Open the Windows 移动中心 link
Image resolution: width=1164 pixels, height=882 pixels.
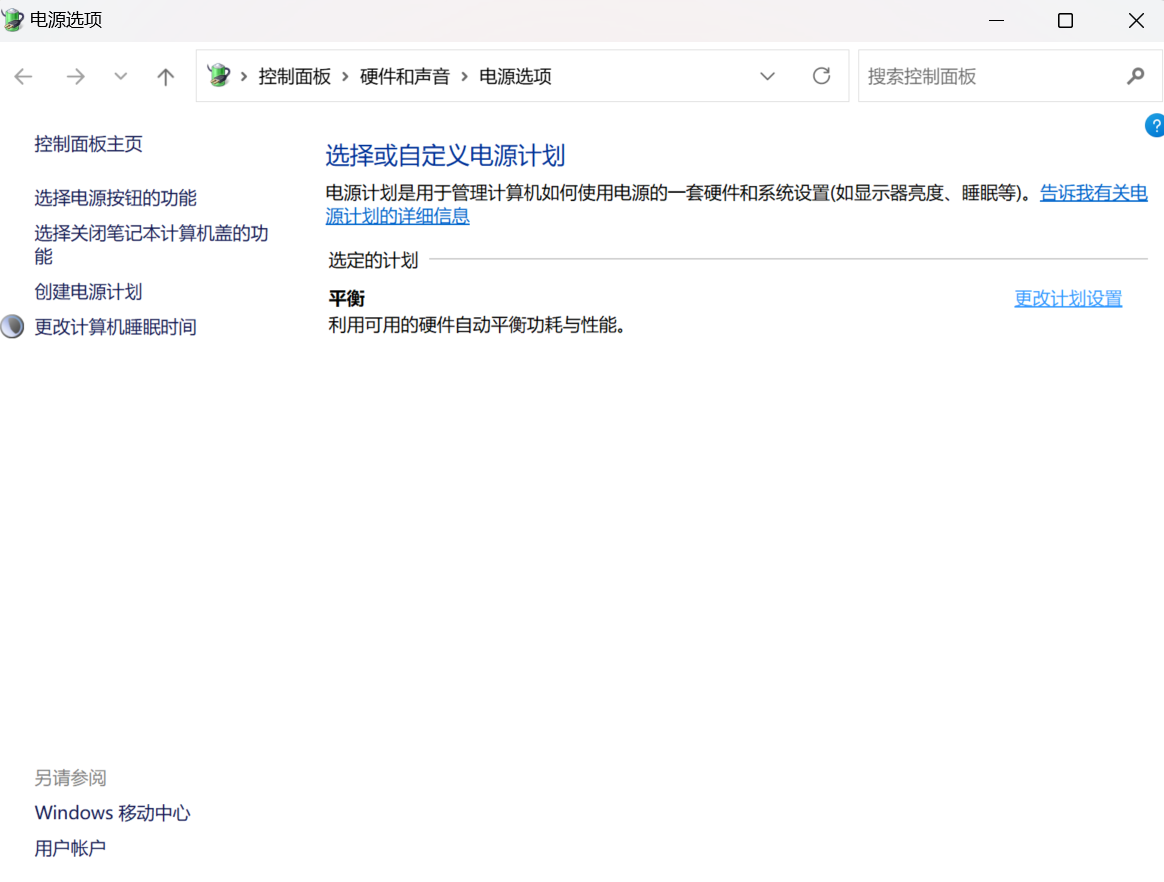112,813
